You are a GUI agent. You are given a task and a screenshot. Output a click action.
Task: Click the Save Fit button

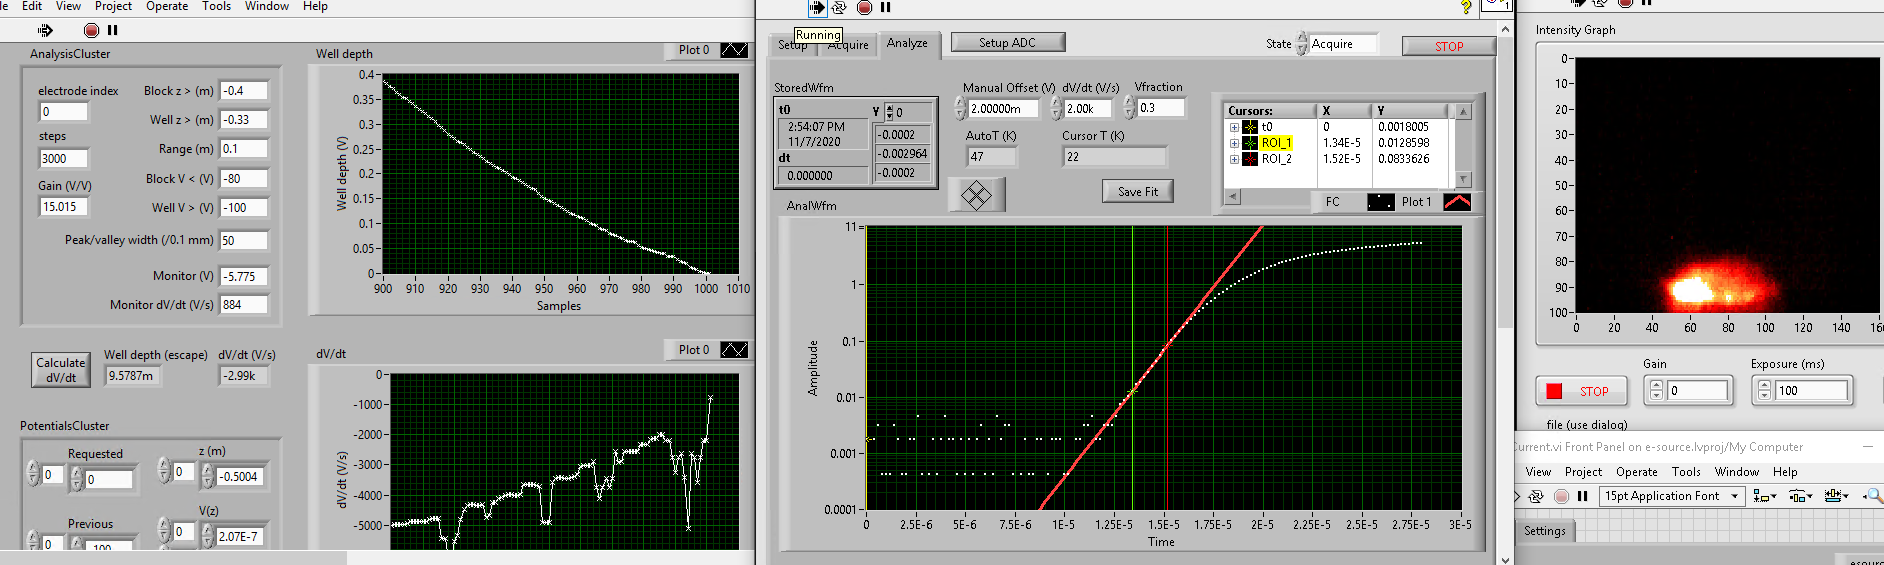1137,191
